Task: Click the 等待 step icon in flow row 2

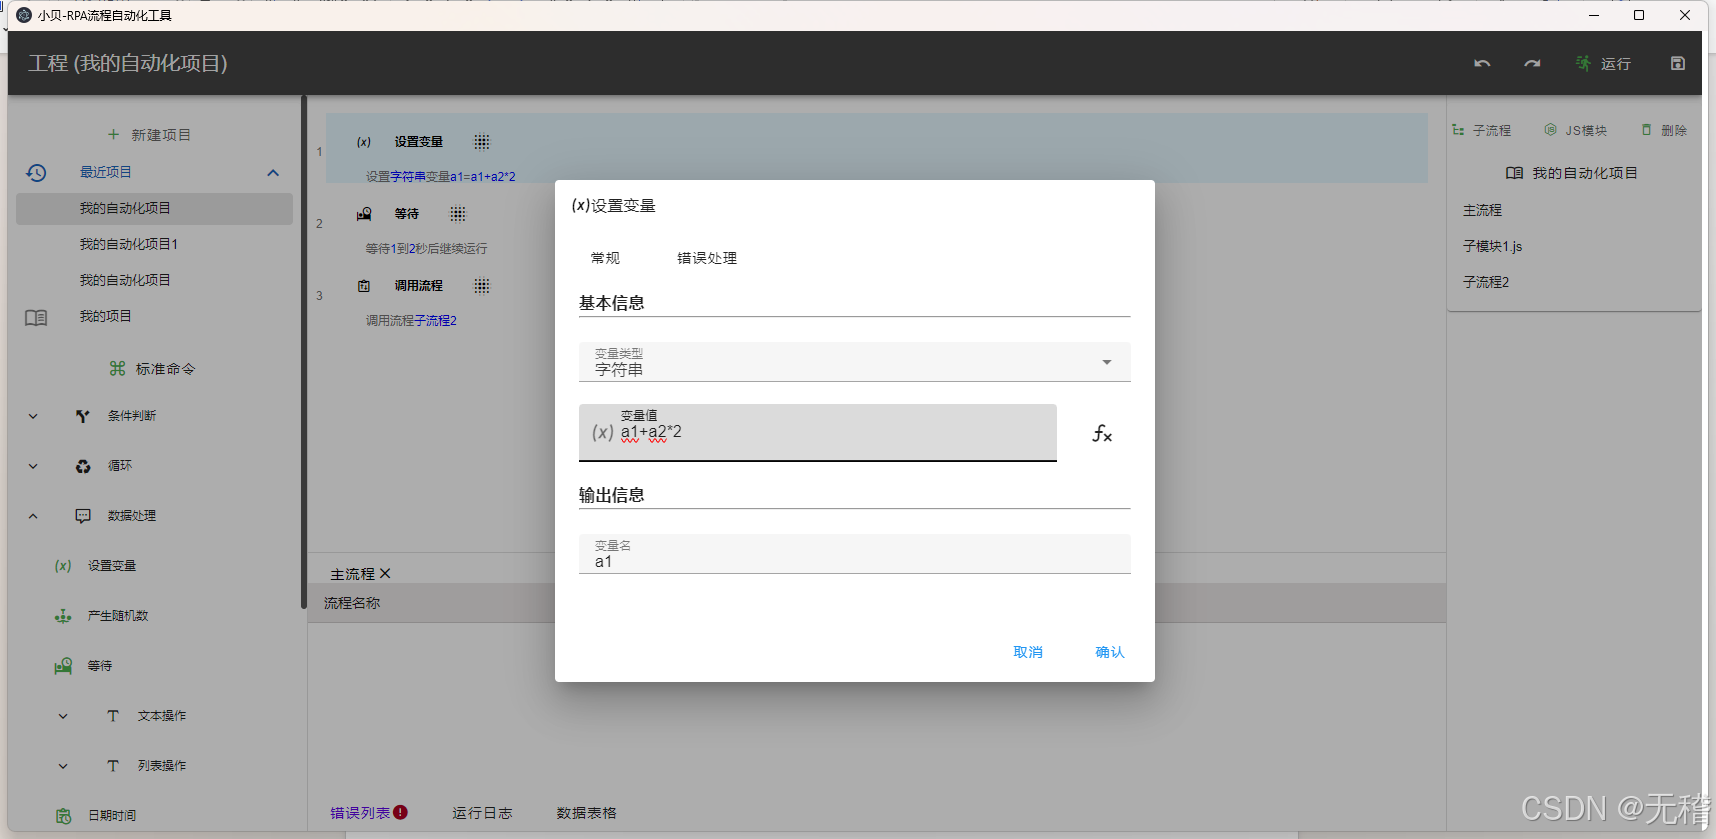Action: 364,214
